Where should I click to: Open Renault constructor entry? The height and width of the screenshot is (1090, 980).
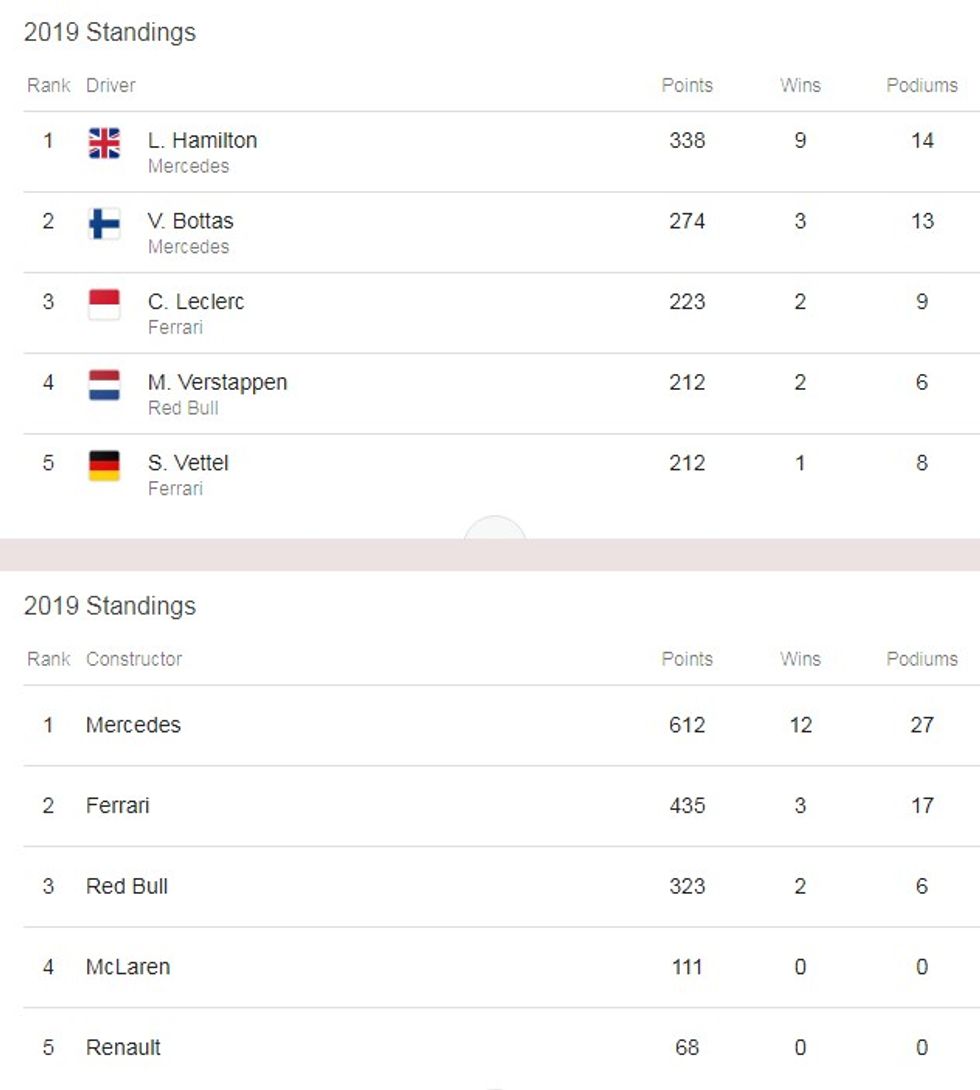[x=123, y=1048]
